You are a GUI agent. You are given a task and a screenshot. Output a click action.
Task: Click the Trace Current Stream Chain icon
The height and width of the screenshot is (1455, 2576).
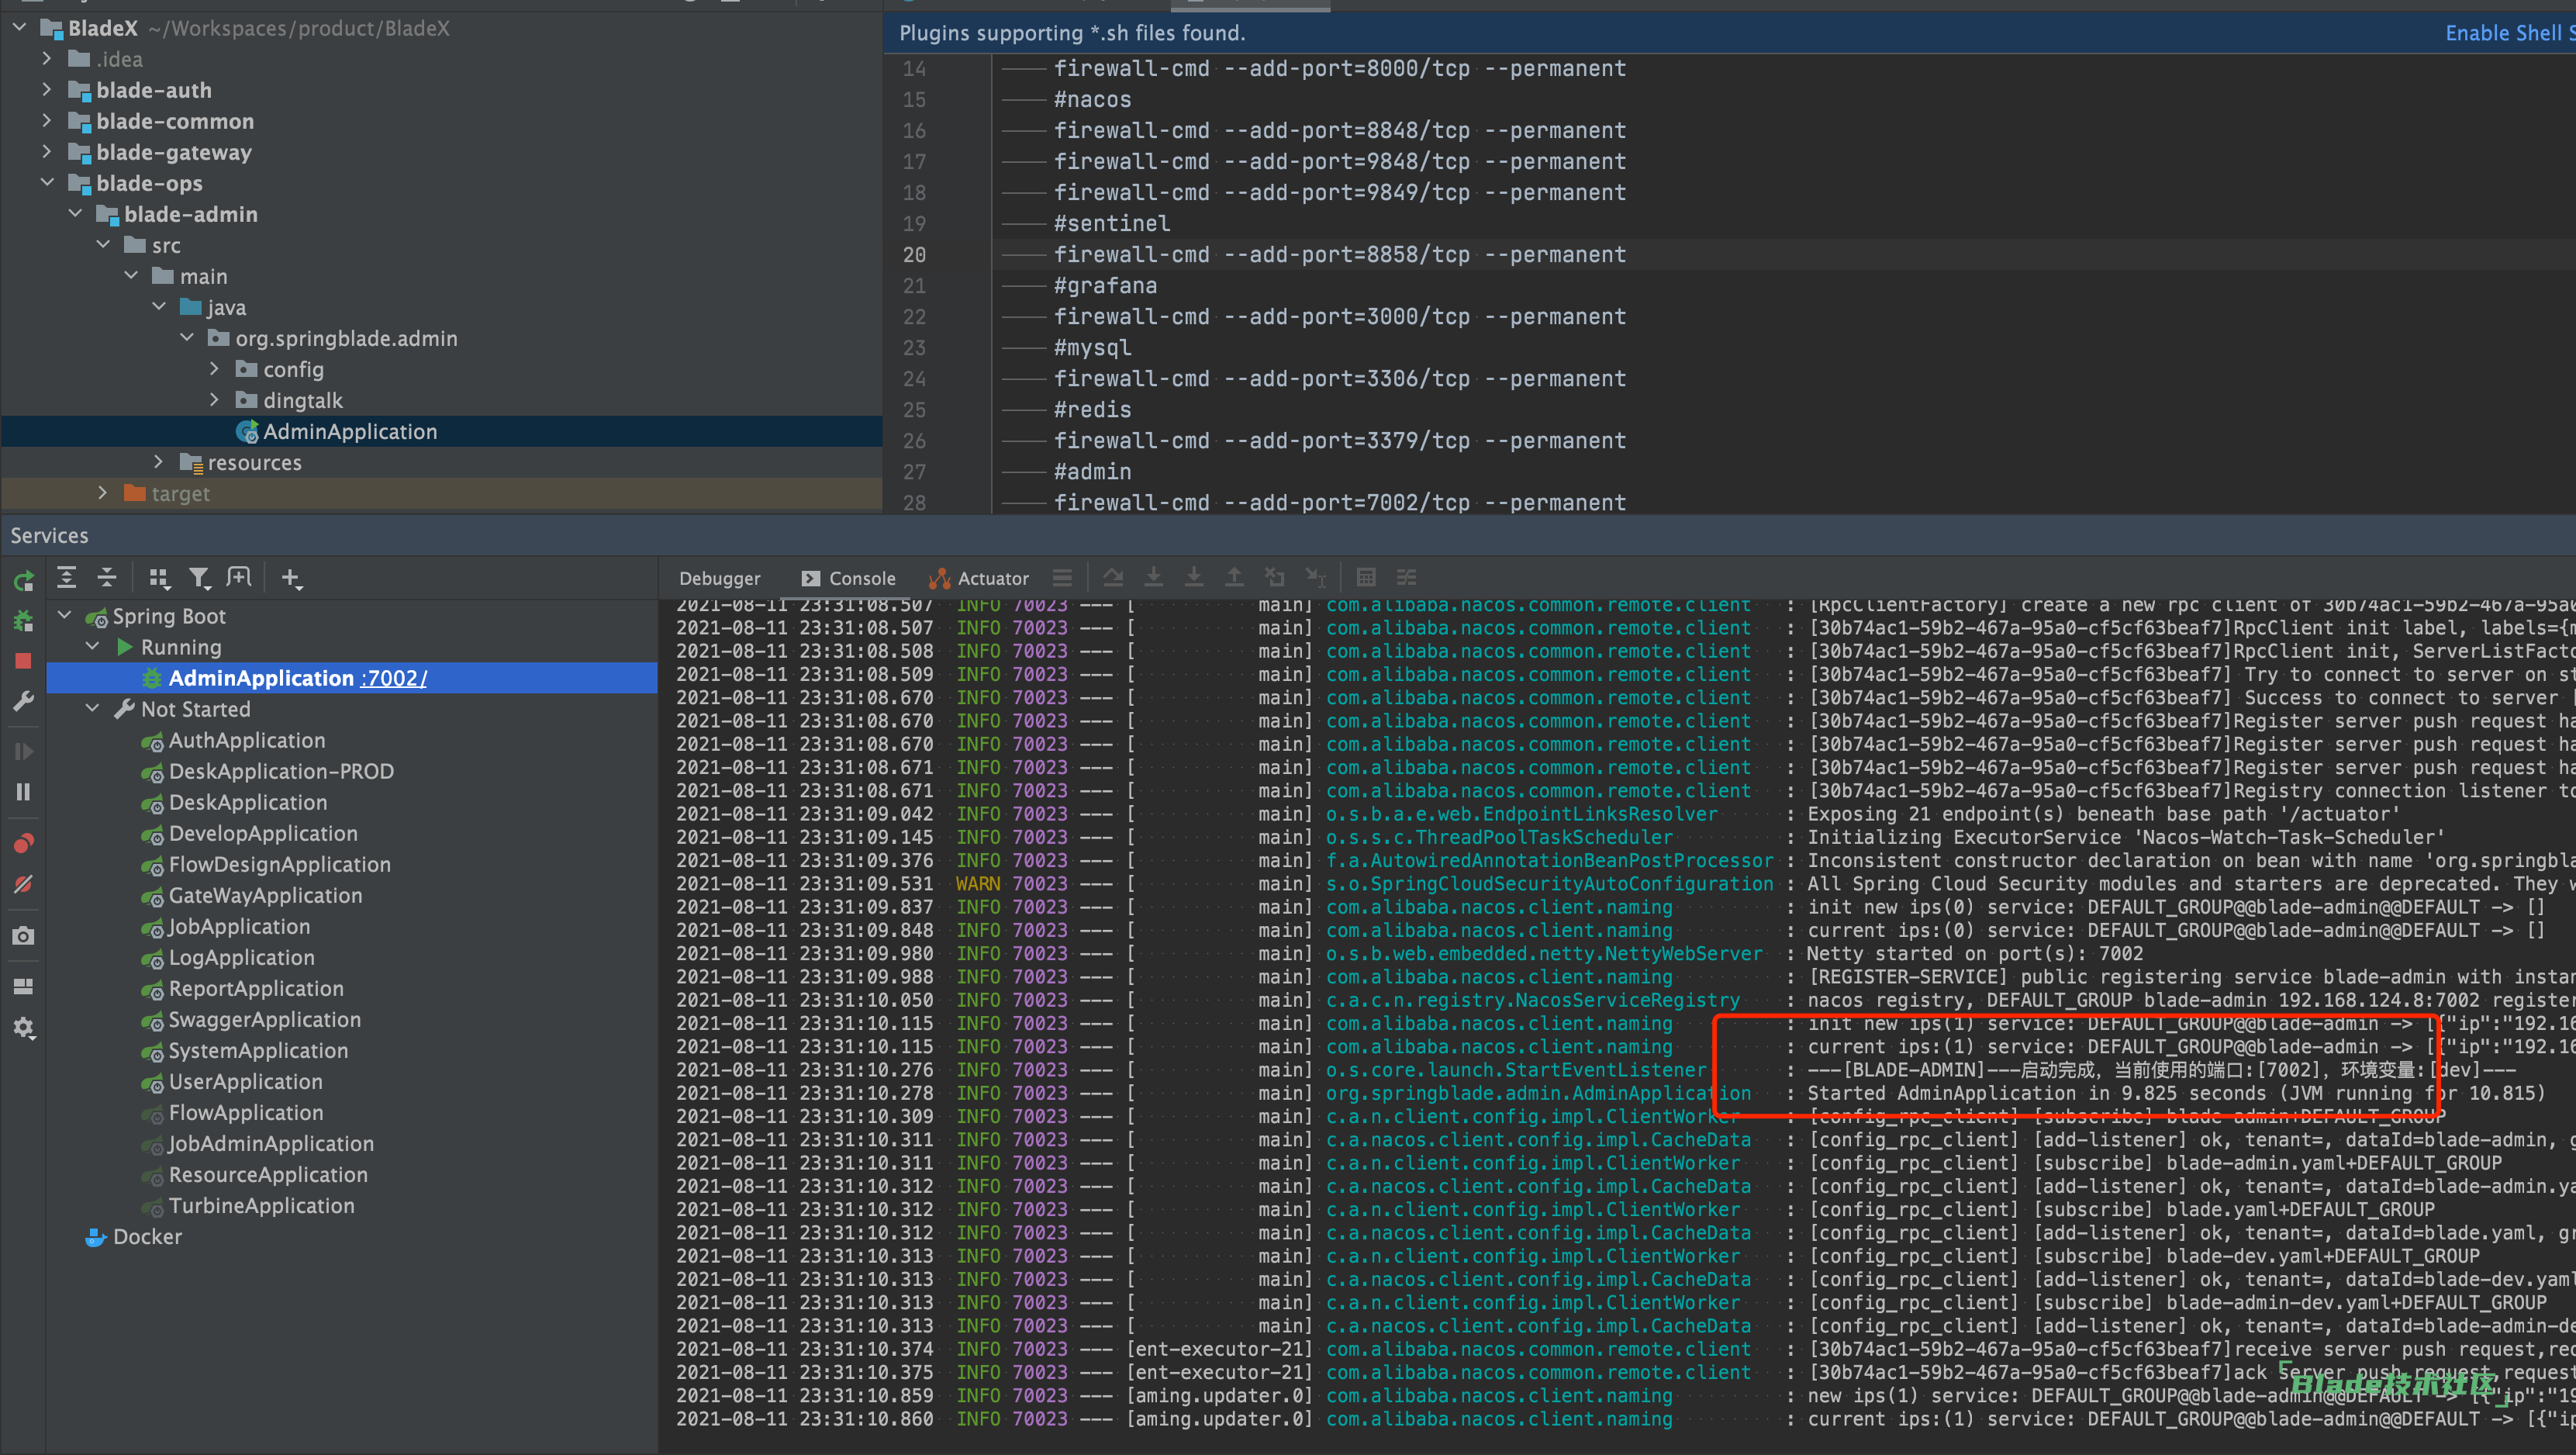point(1407,578)
